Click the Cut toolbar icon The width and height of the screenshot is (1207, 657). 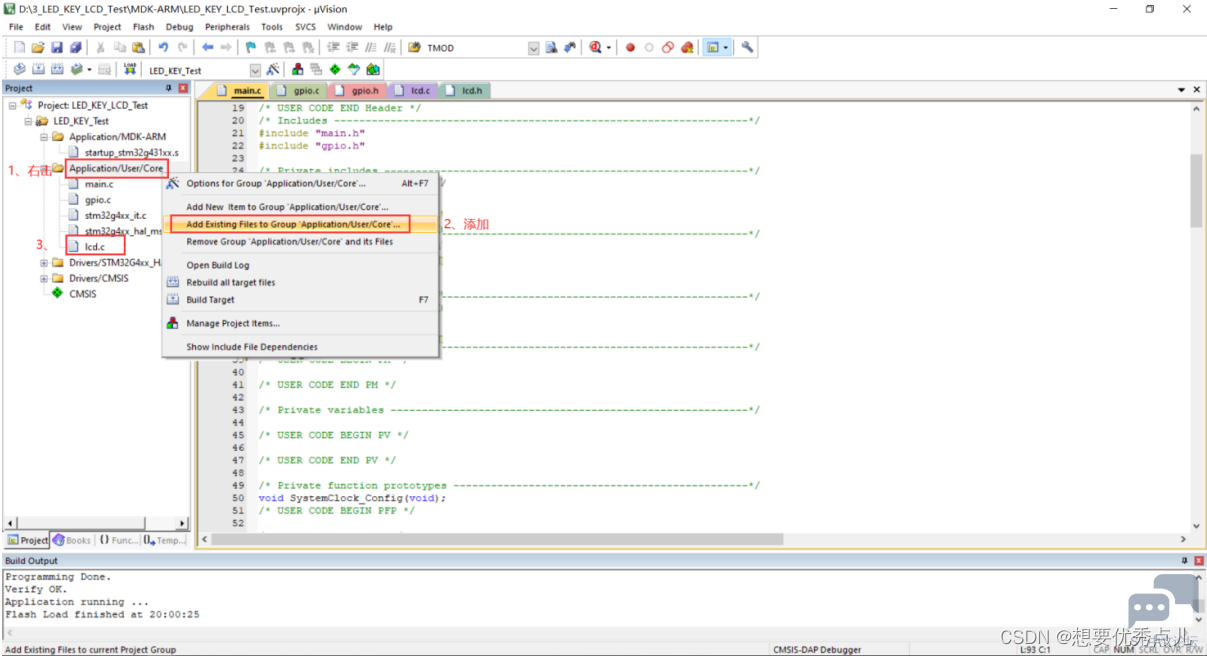coord(100,47)
